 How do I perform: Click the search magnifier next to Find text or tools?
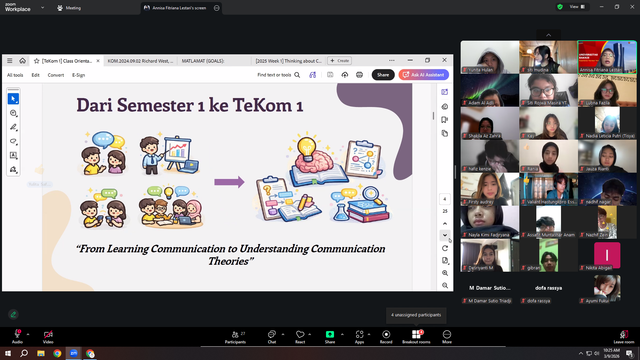297,75
